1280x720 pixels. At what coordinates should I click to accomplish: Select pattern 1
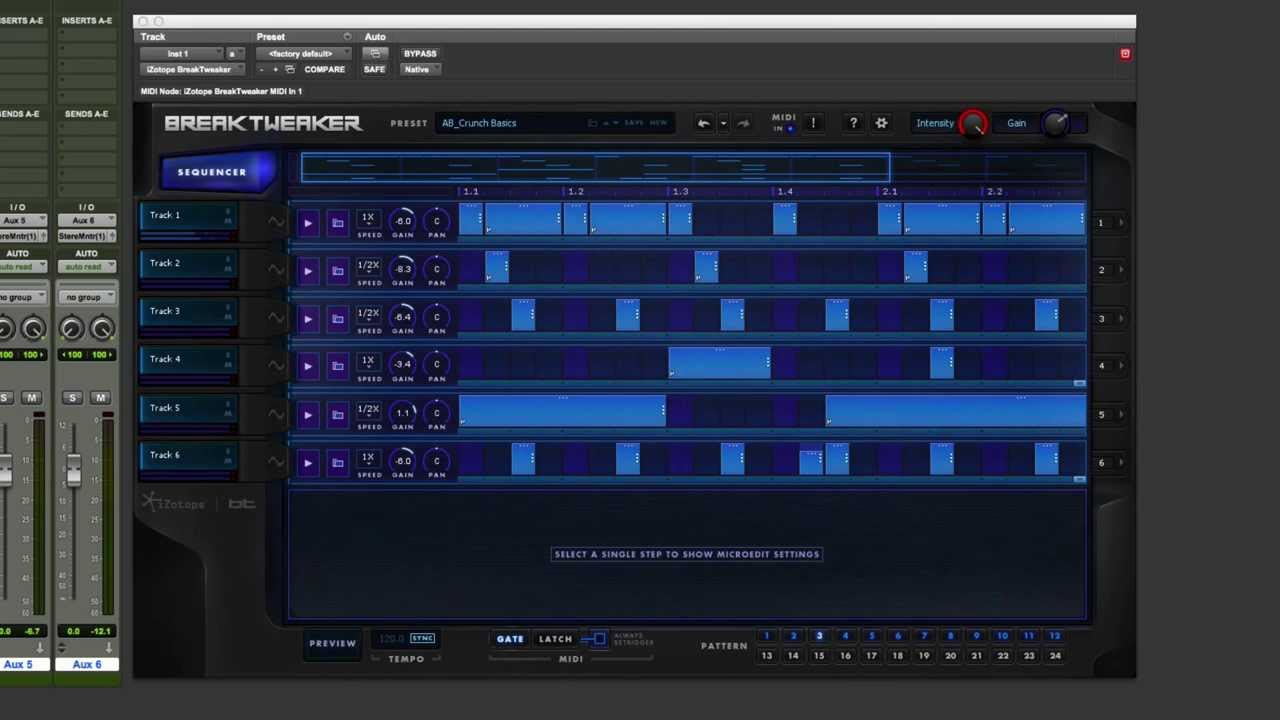coord(767,636)
